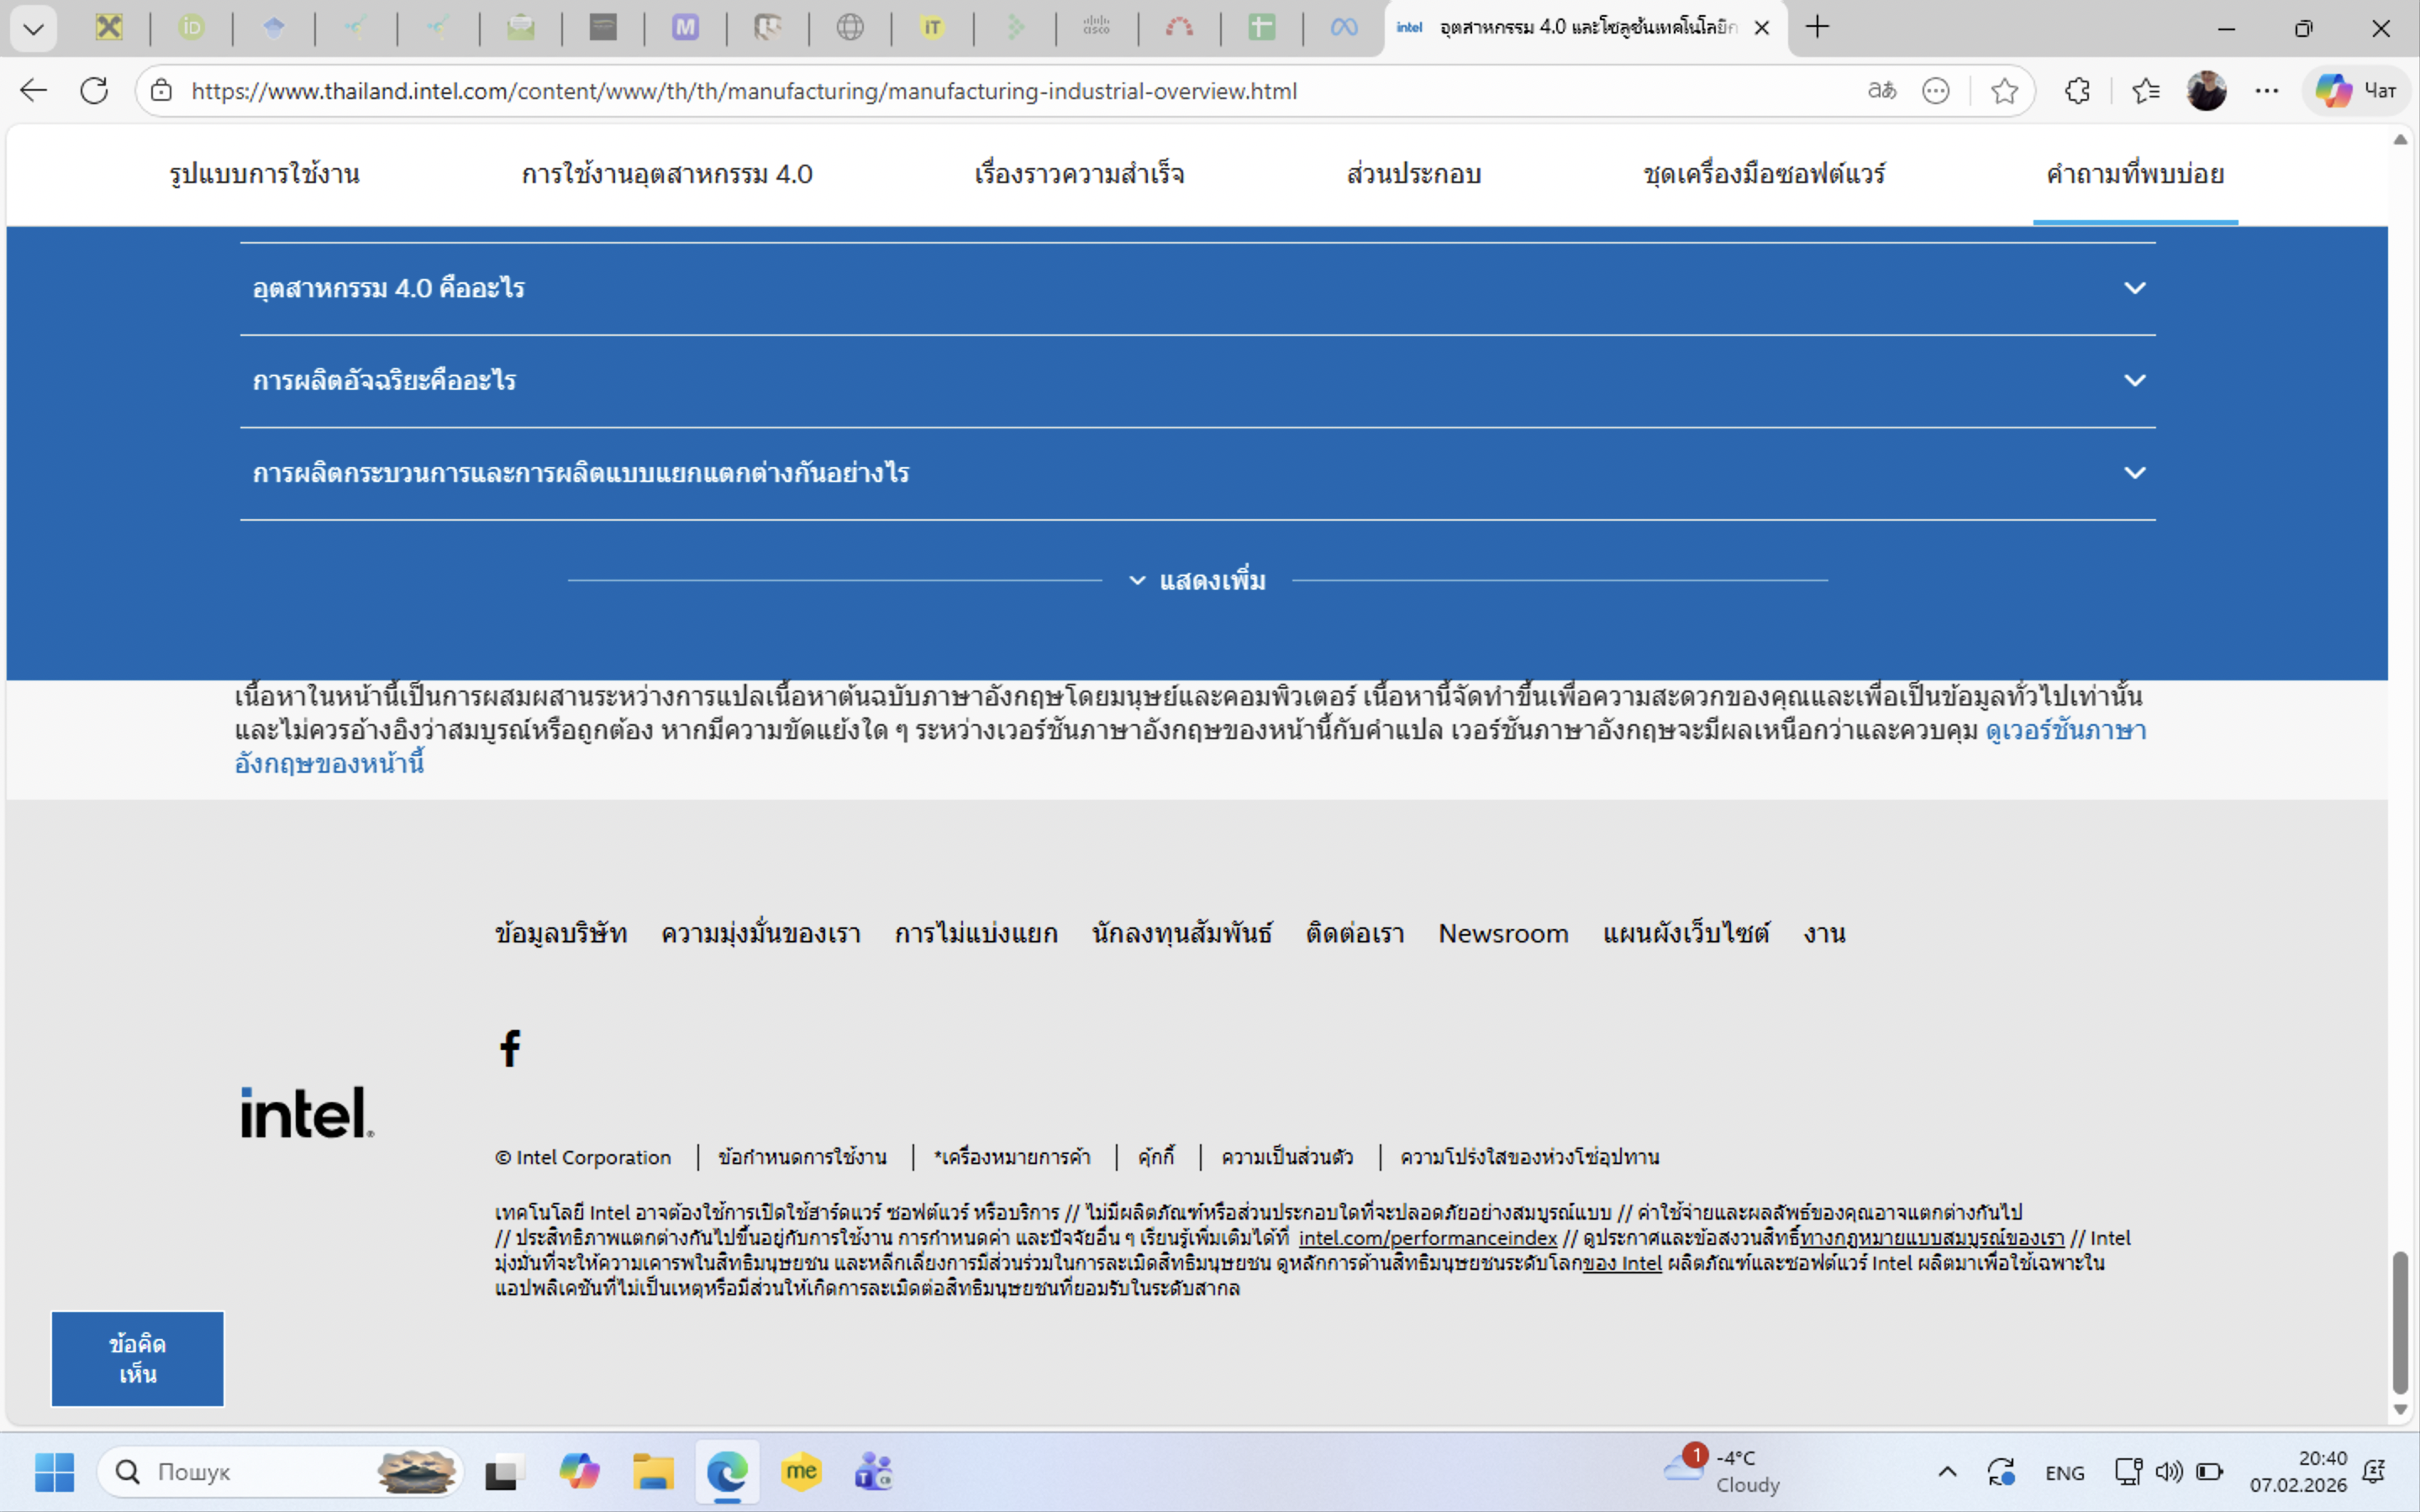Click the site info lock icon
The width and height of the screenshot is (2420, 1512).
[161, 91]
